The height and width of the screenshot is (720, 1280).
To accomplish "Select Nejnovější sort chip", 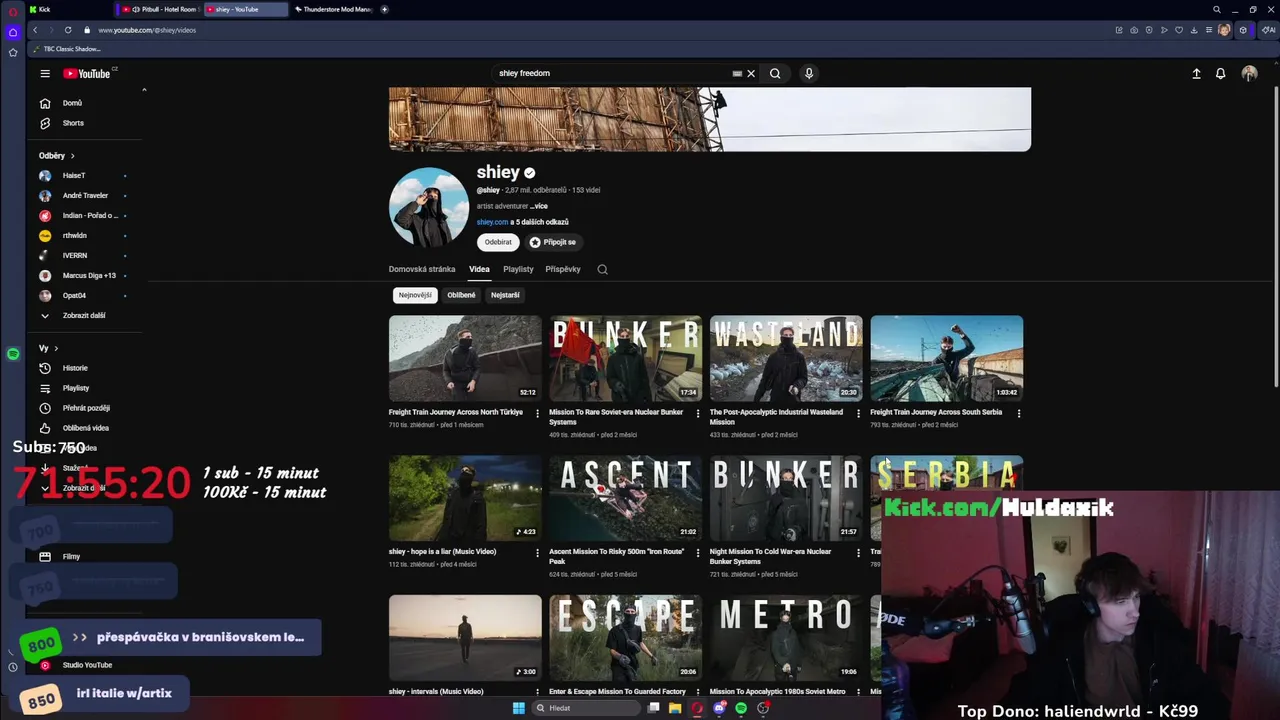I will tap(415, 295).
